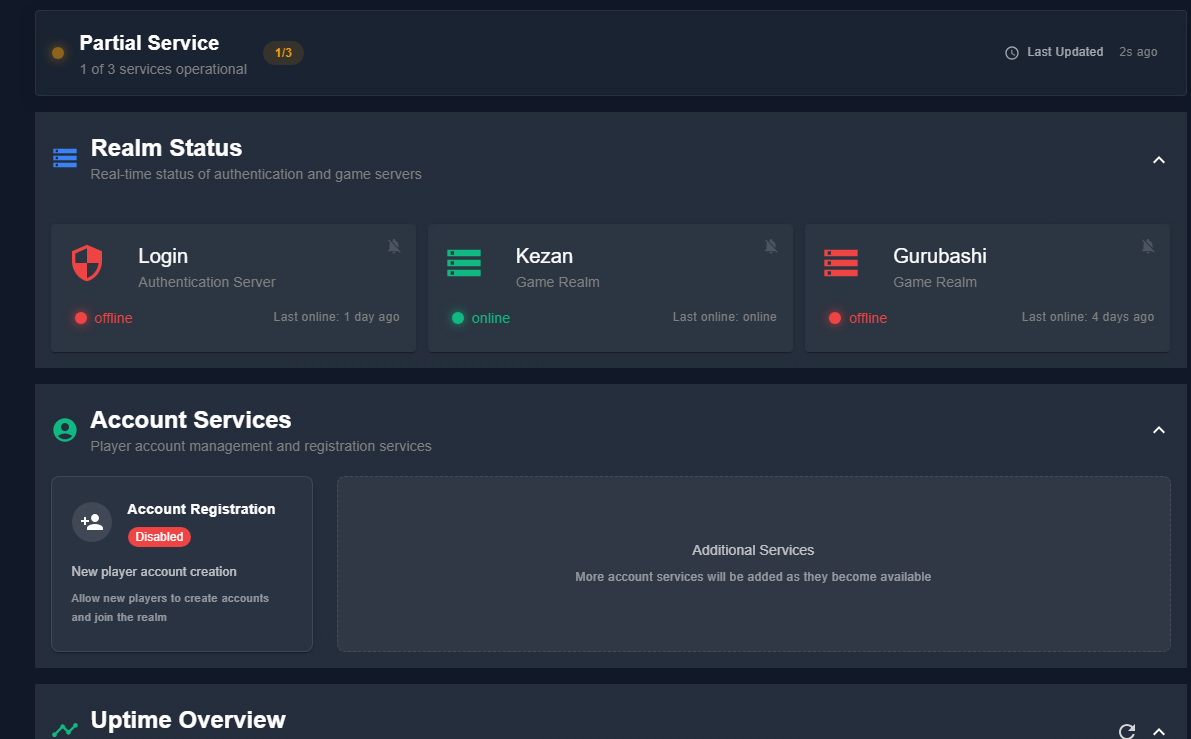Refresh the Uptime Overview data
The width and height of the screenshot is (1191, 739).
pyautogui.click(x=1127, y=731)
